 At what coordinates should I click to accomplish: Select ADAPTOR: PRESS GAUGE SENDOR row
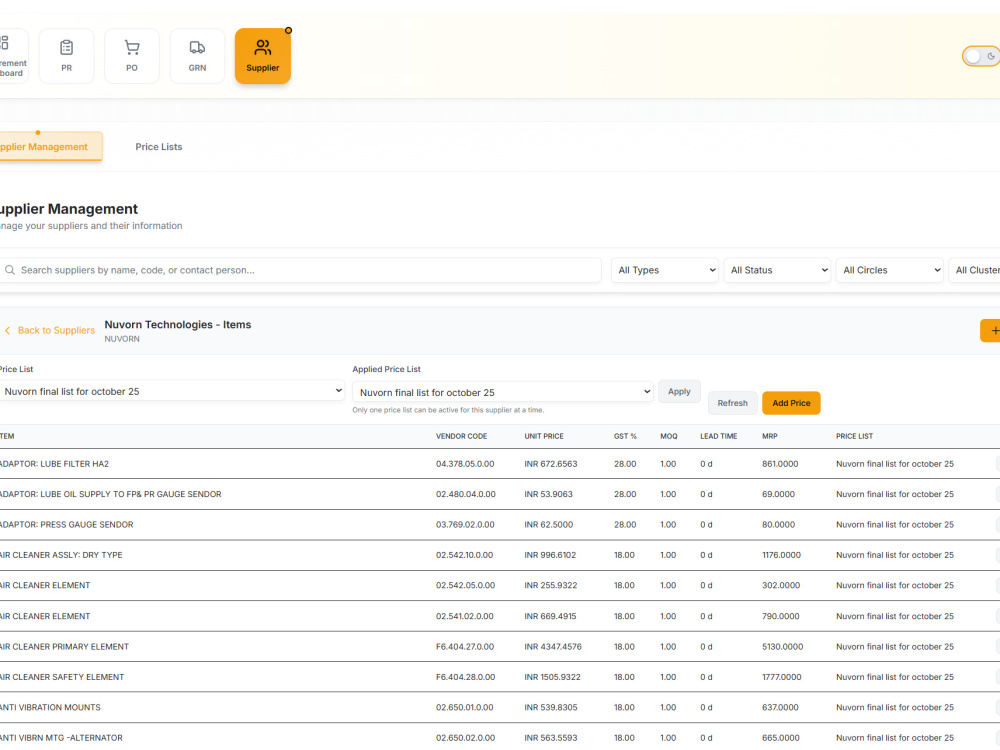point(500,525)
